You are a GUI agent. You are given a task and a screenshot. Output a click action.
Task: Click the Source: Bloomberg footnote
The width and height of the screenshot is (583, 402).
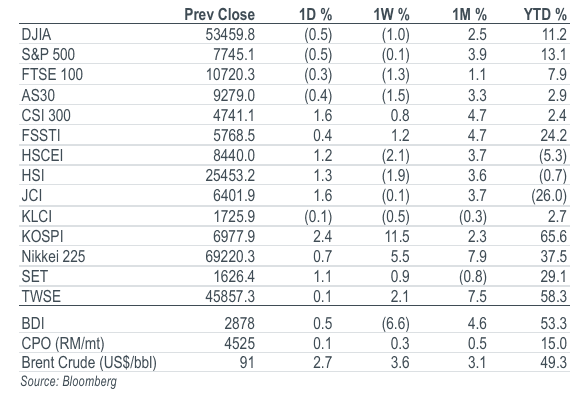click(x=68, y=382)
